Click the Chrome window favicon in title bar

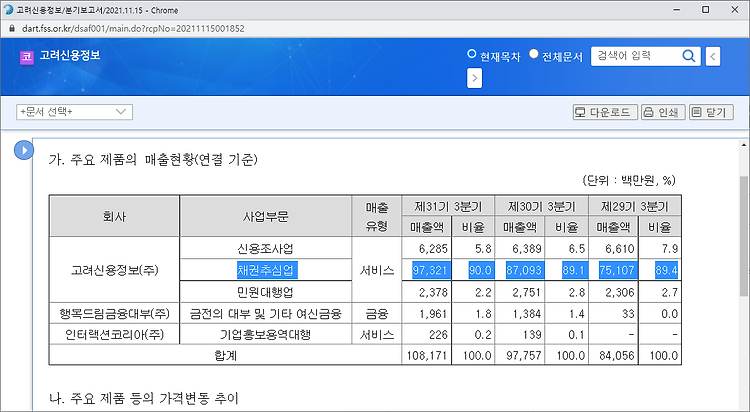point(8,10)
